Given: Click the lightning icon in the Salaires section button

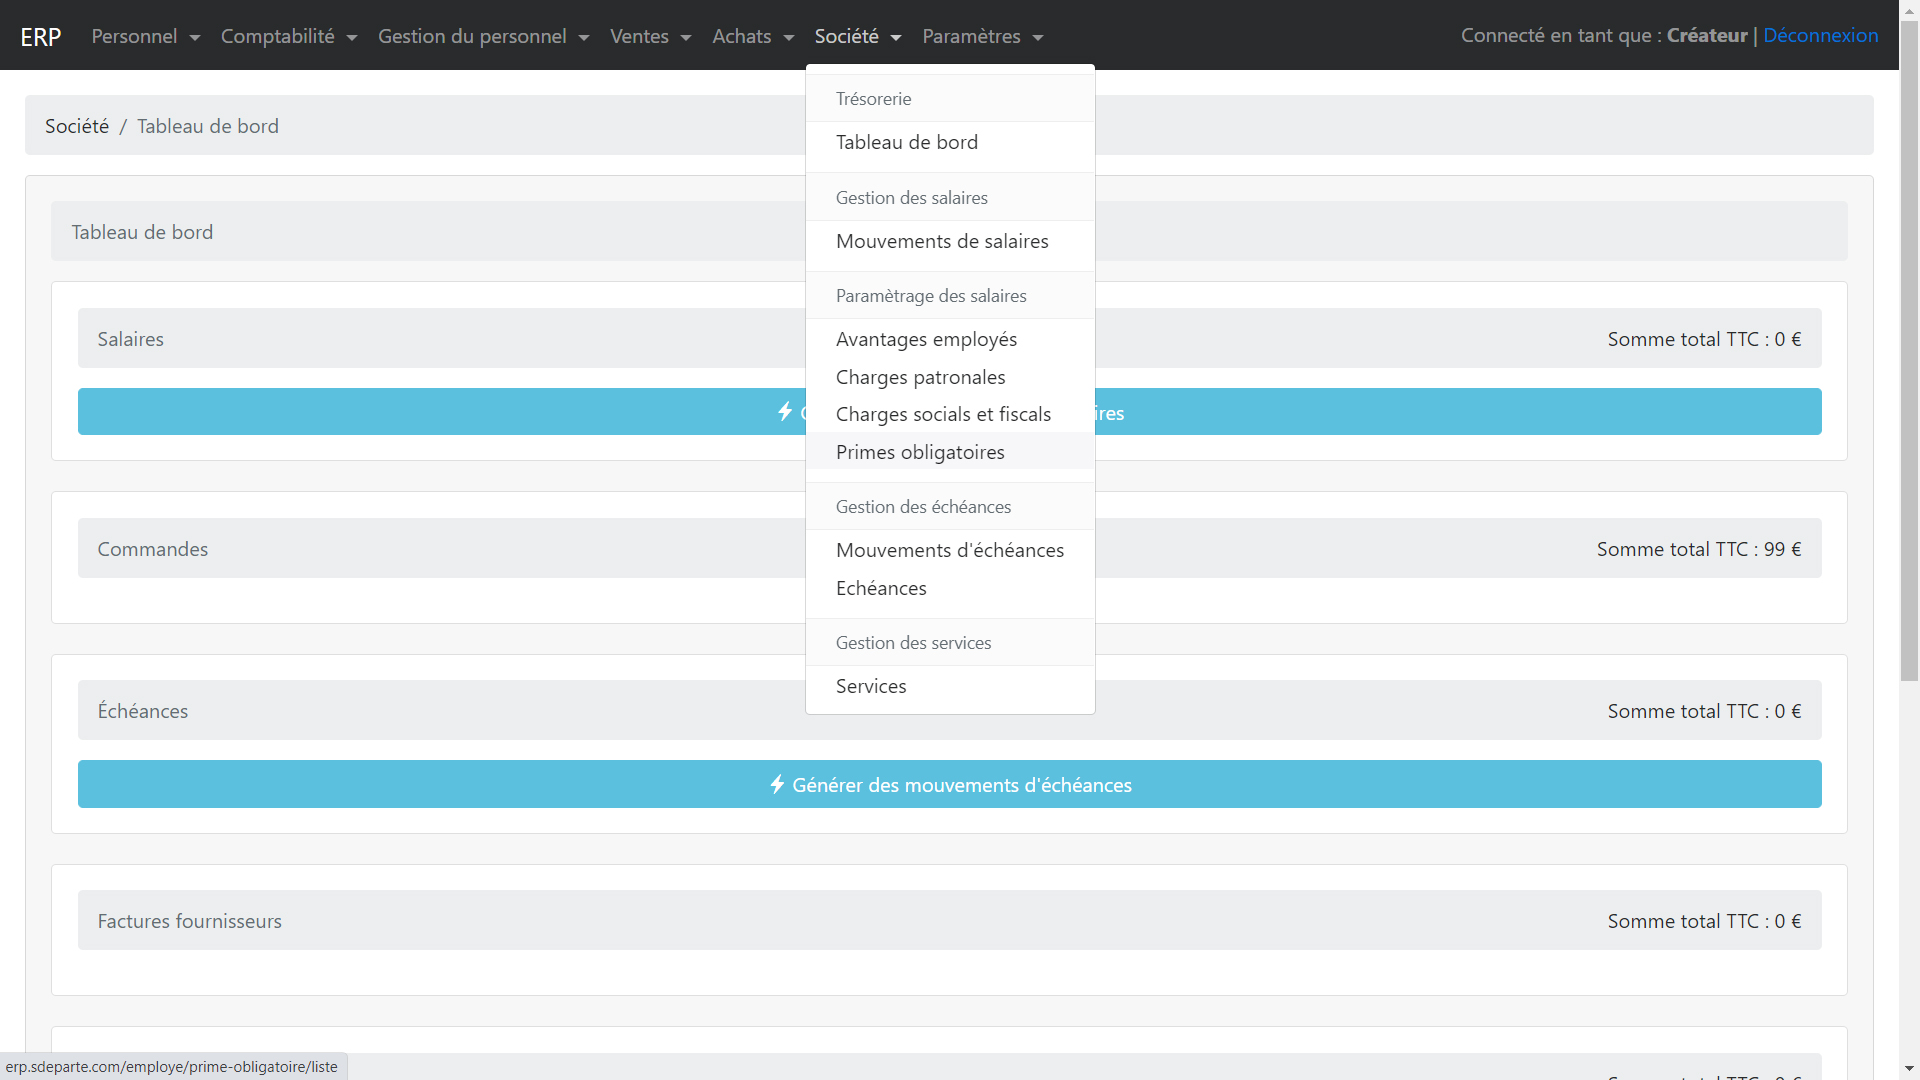Looking at the screenshot, I should (786, 411).
